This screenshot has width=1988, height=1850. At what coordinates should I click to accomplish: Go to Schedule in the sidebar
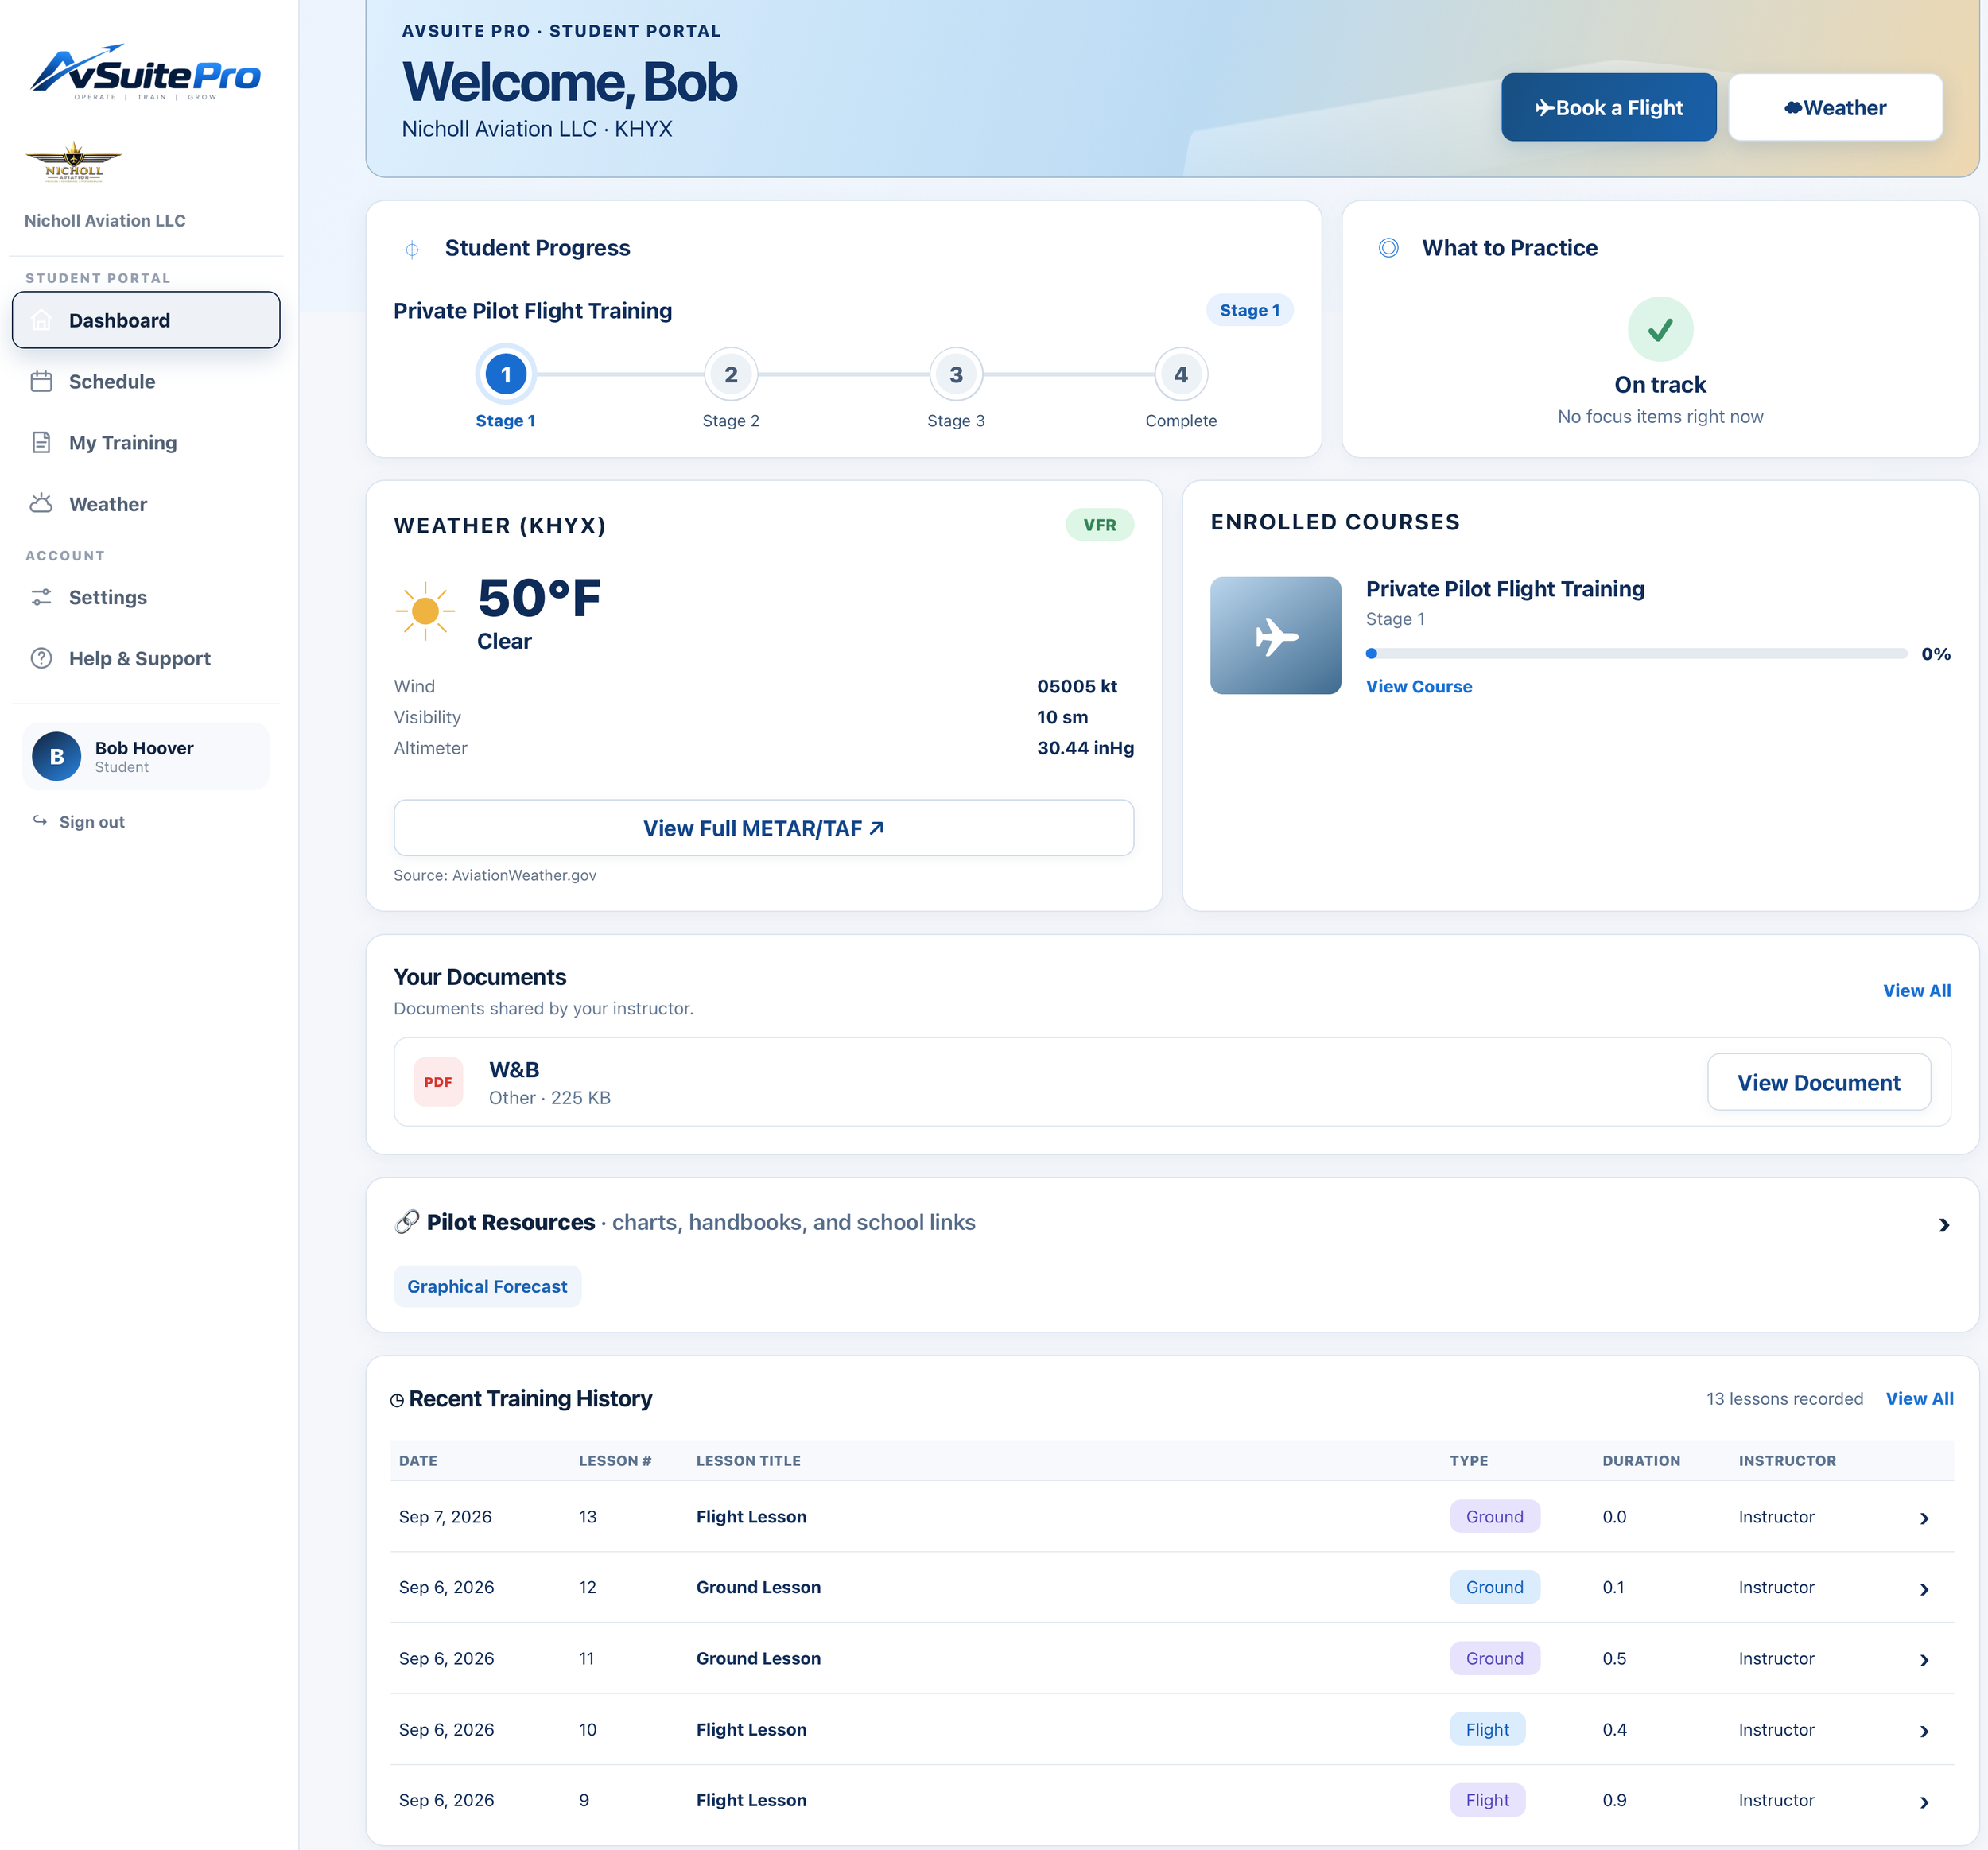146,381
